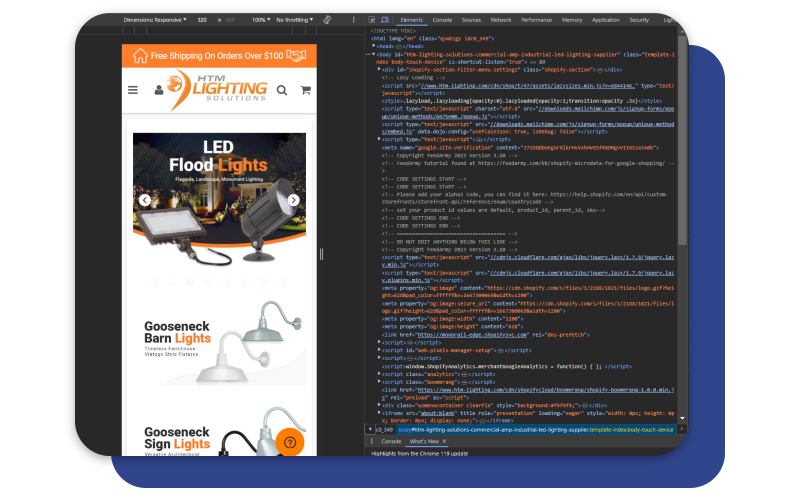
Task: Follow the lazysizes.min.js script link
Action: point(527,86)
